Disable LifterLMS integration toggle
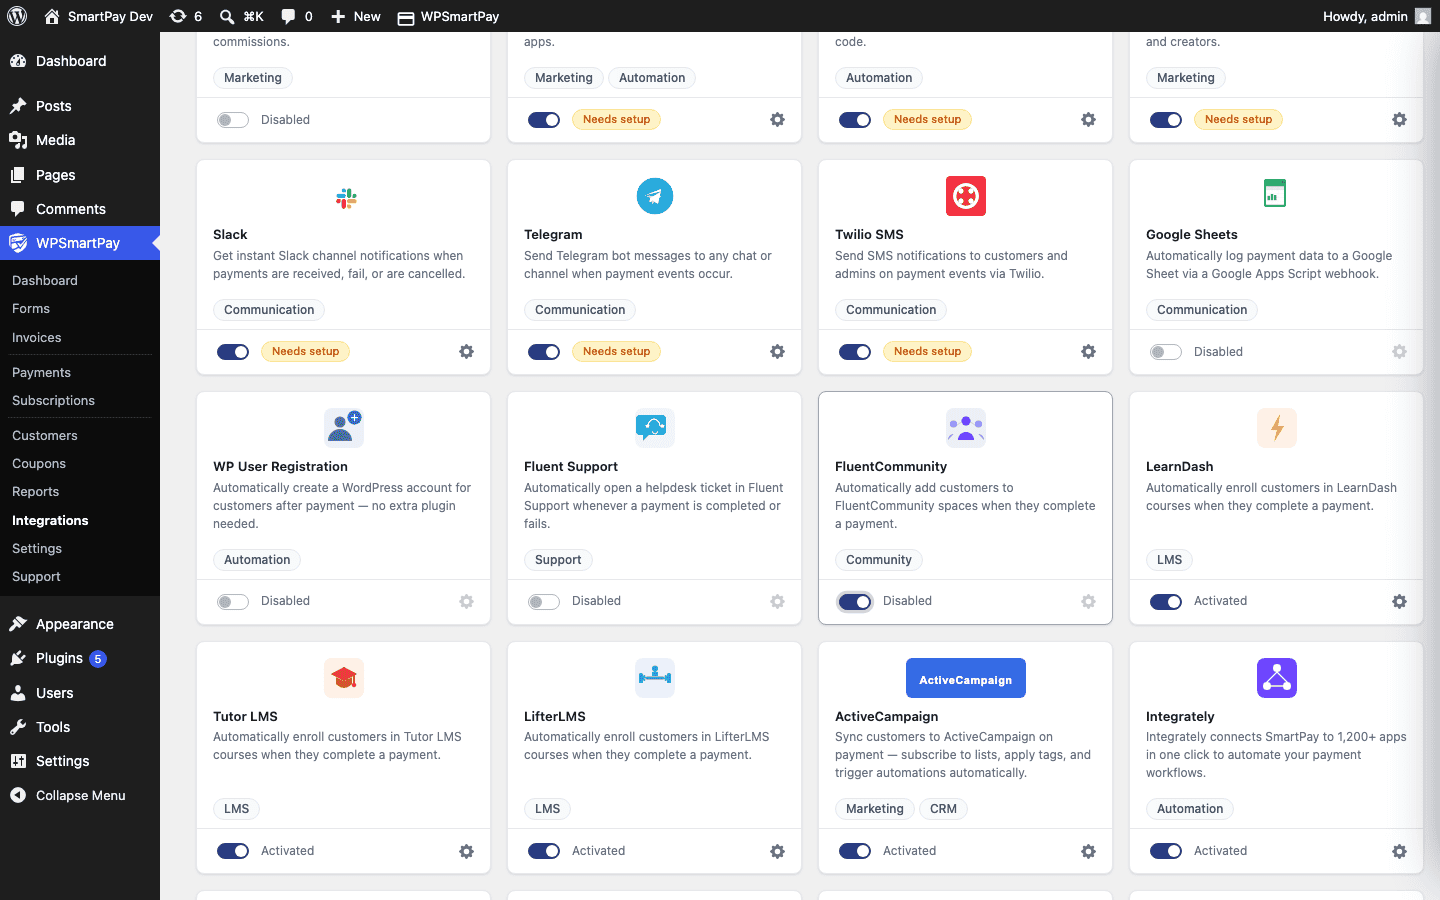The height and width of the screenshot is (900, 1440). 544,851
